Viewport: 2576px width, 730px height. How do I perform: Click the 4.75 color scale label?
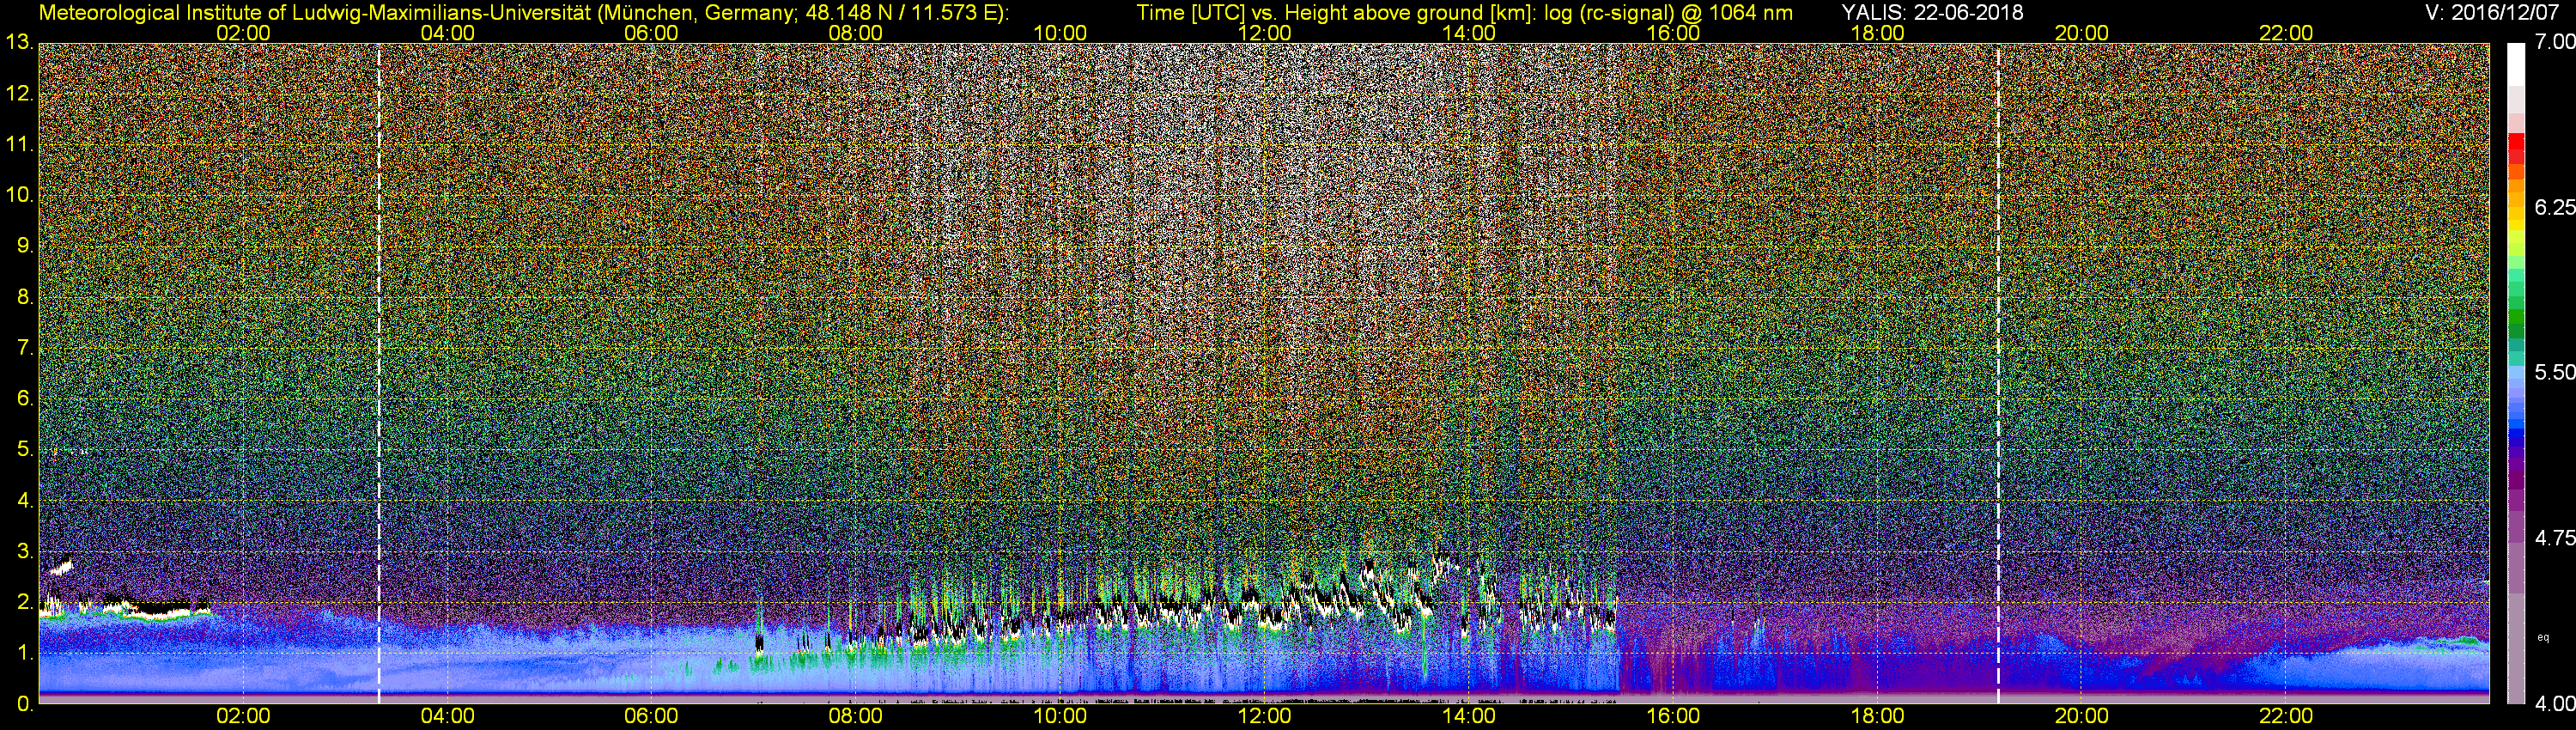[2554, 538]
